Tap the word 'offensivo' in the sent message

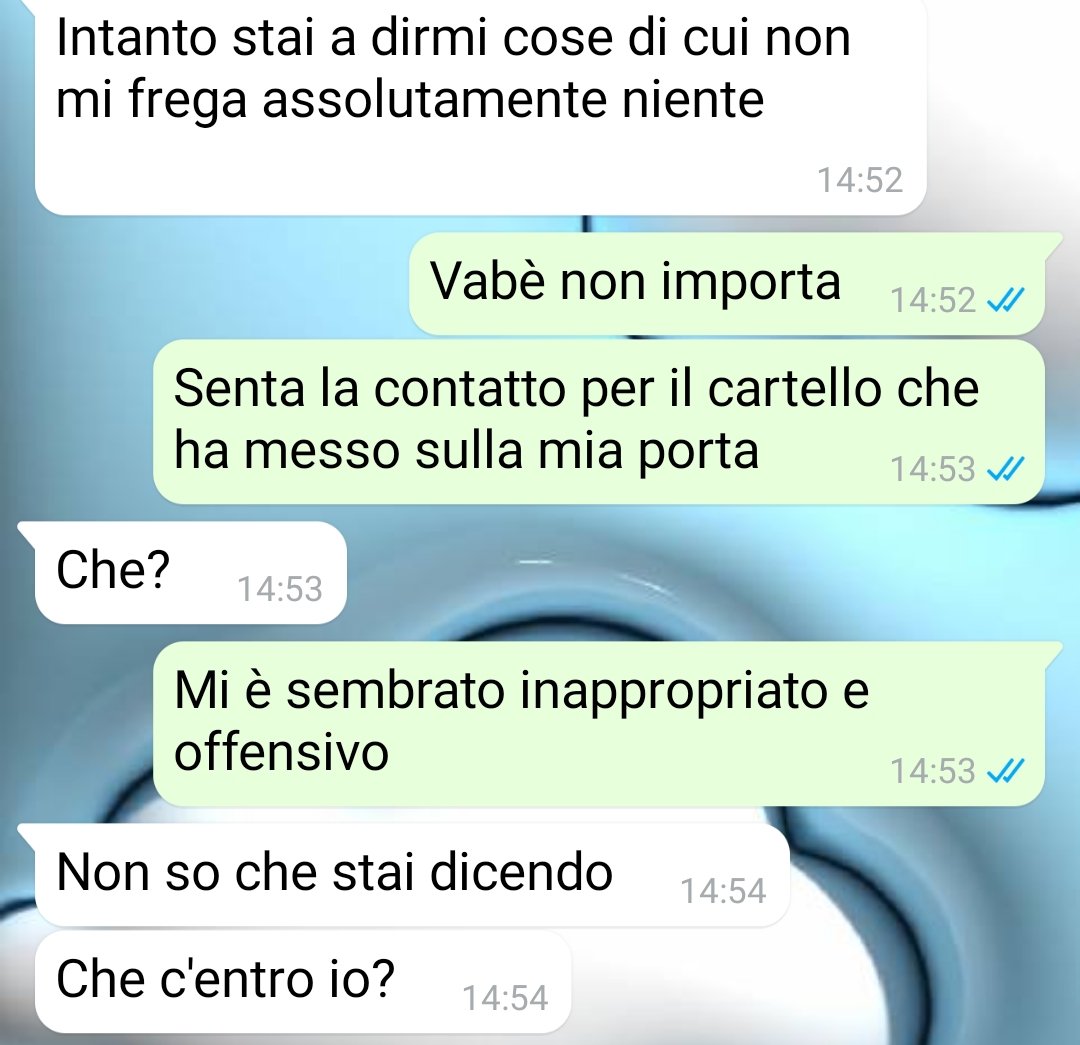point(282,752)
